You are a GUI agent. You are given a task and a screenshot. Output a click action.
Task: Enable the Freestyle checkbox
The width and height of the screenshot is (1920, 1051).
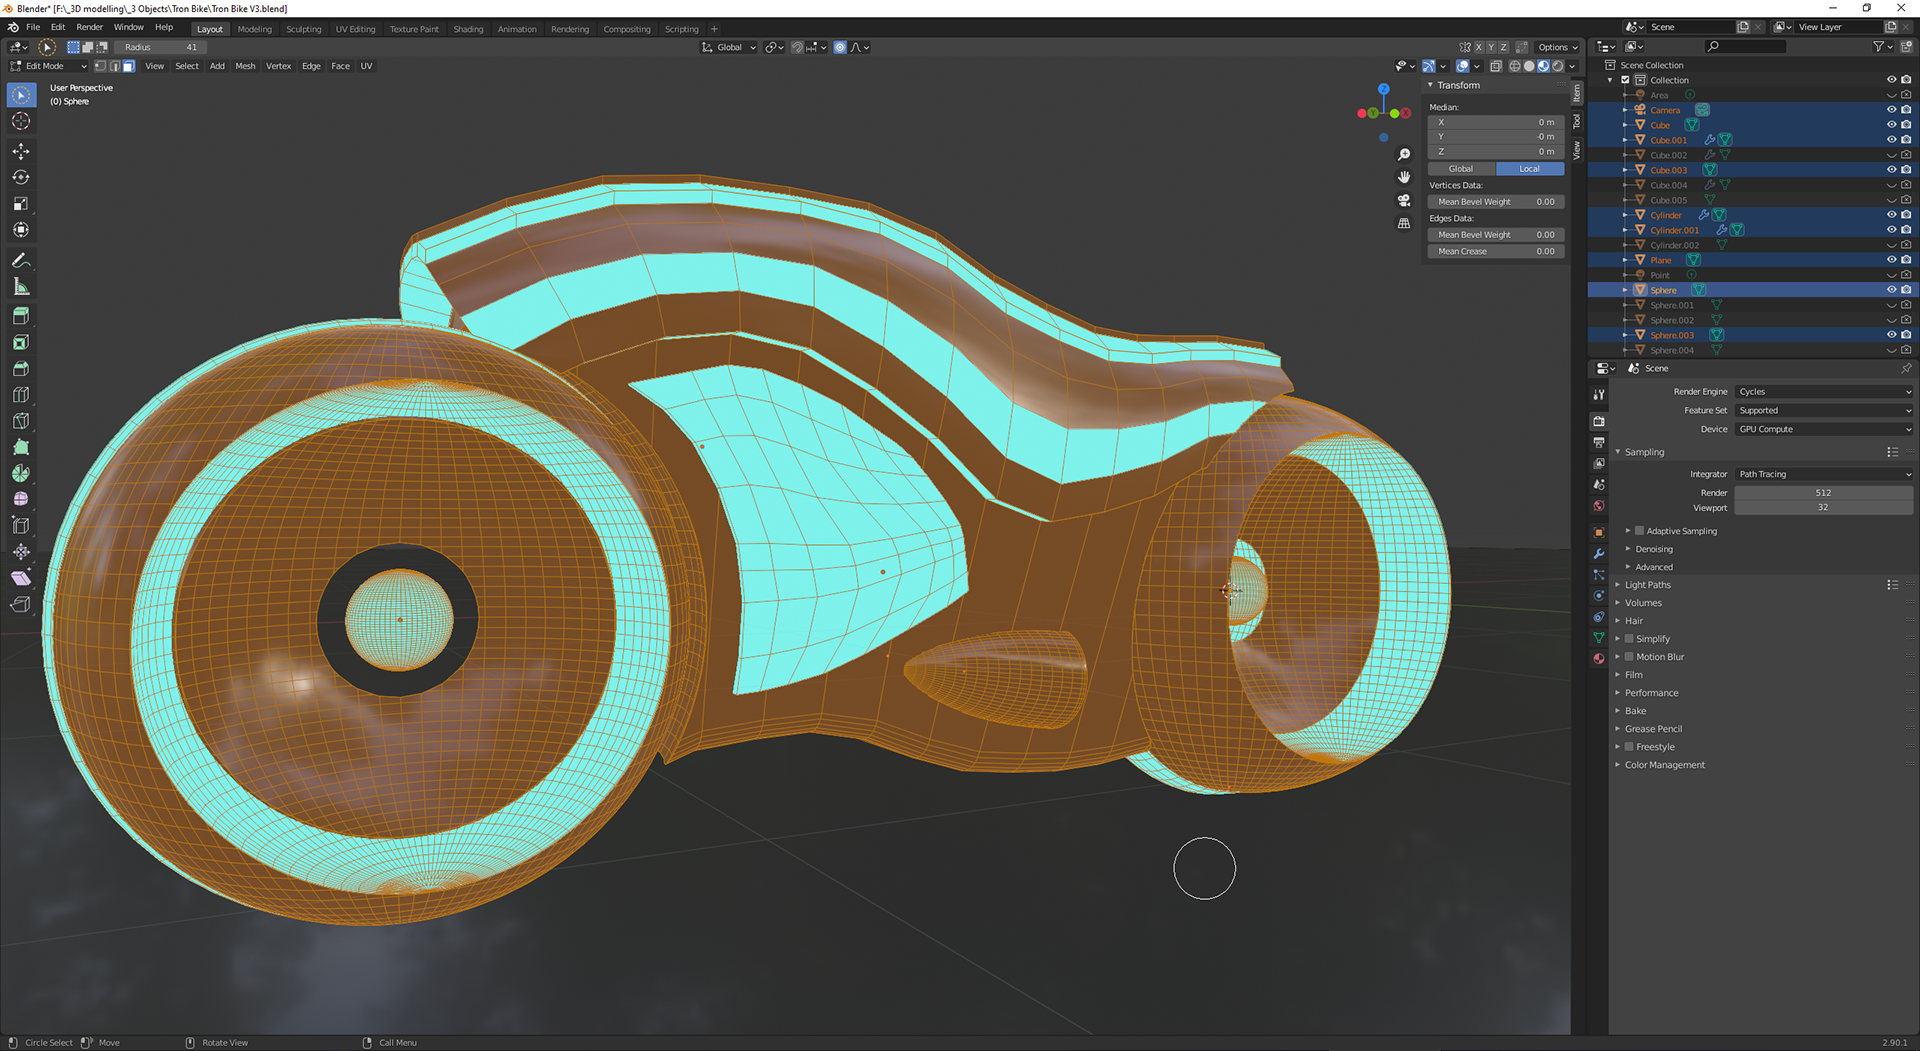[1629, 747]
